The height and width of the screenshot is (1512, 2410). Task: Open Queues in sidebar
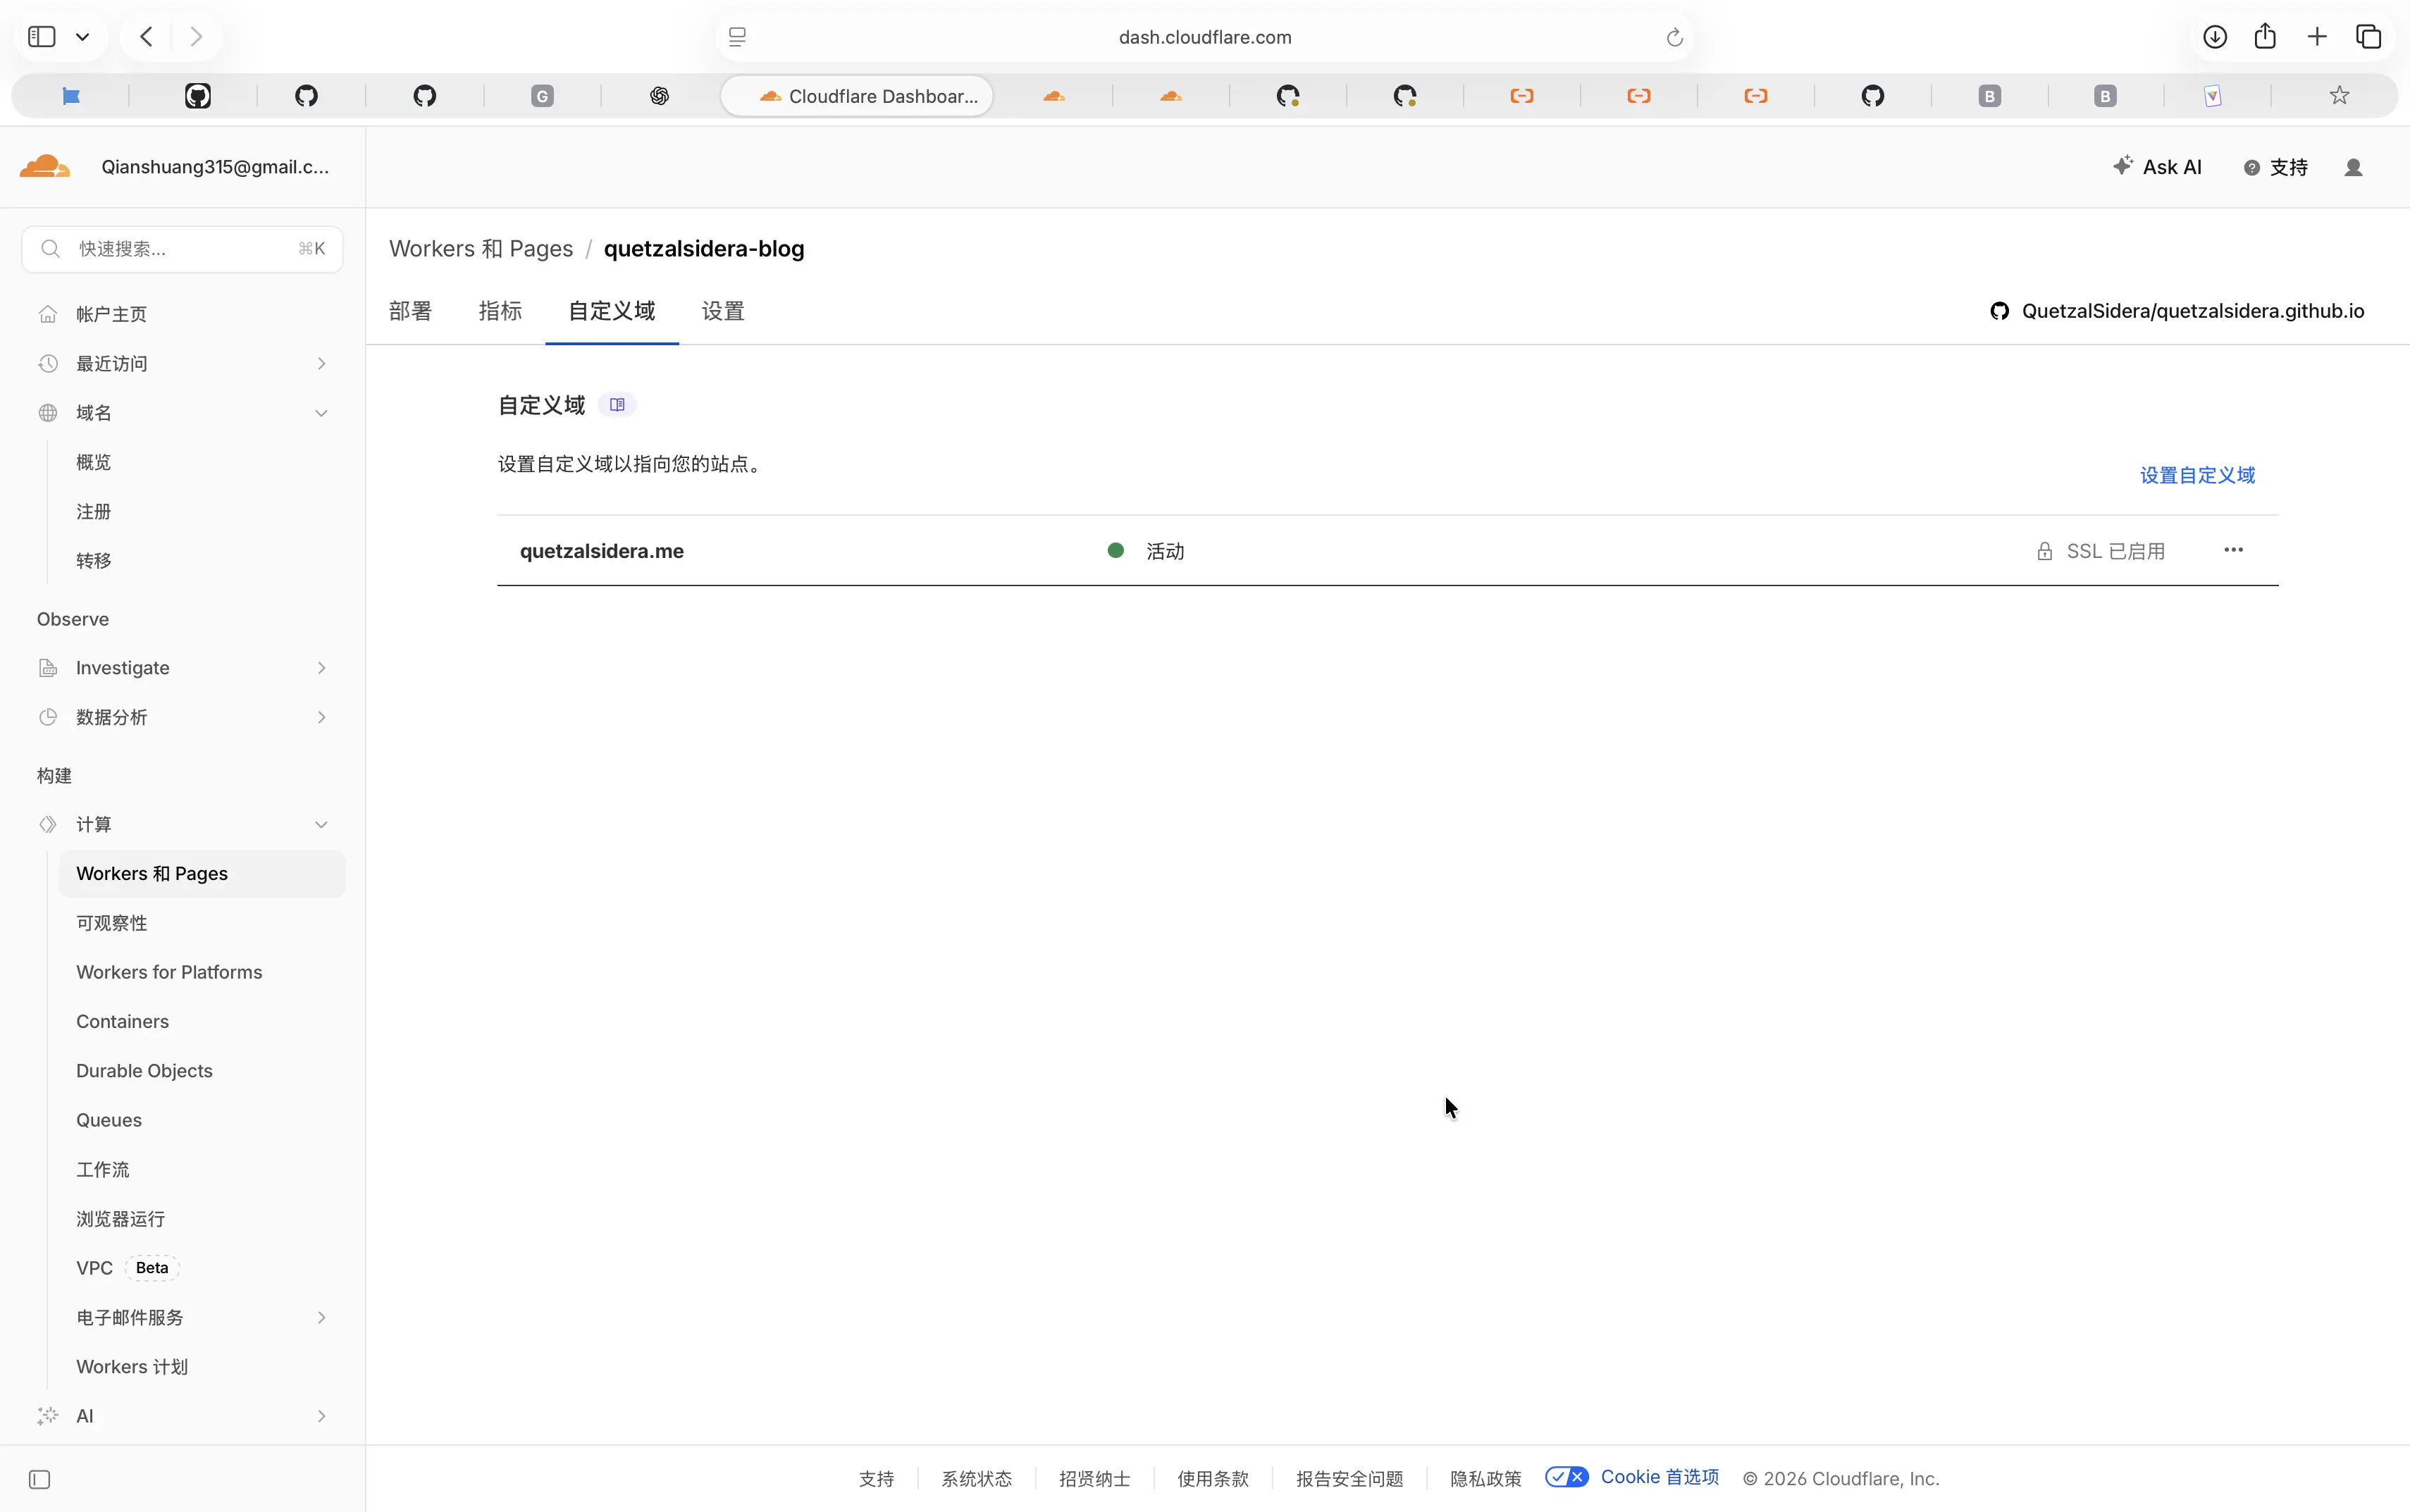tap(109, 1120)
